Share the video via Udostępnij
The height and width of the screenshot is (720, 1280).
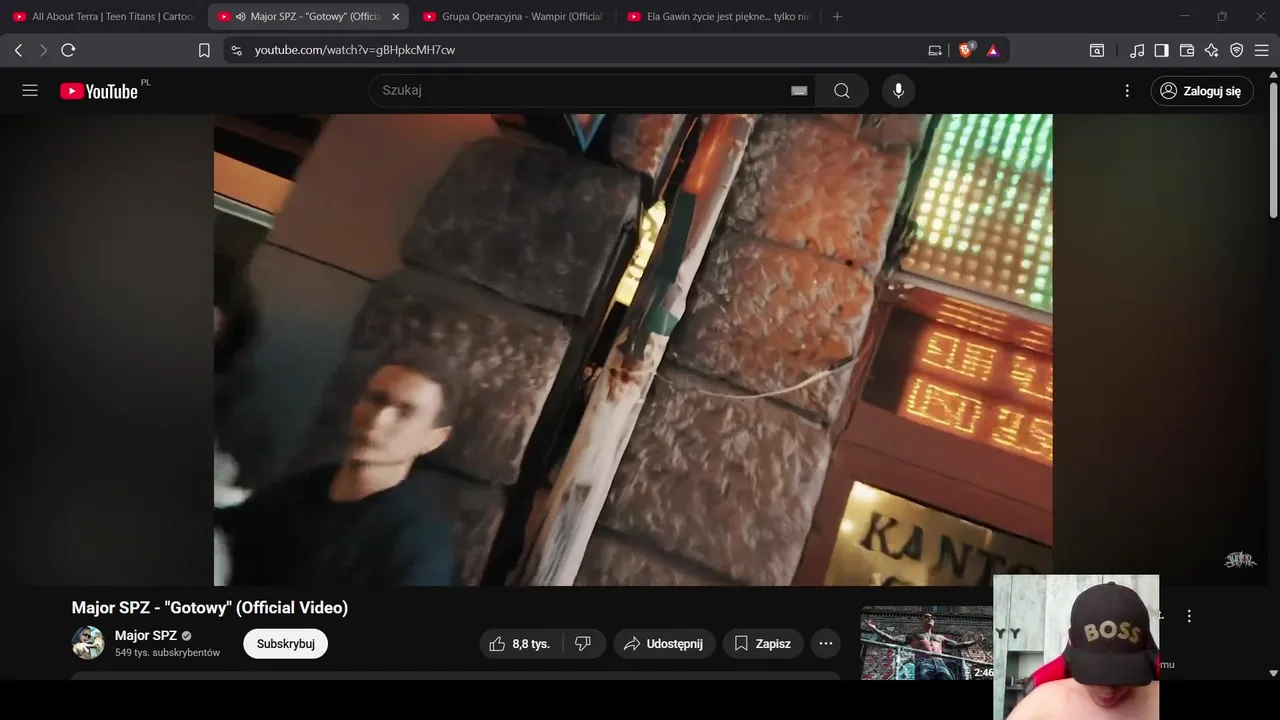pos(664,644)
